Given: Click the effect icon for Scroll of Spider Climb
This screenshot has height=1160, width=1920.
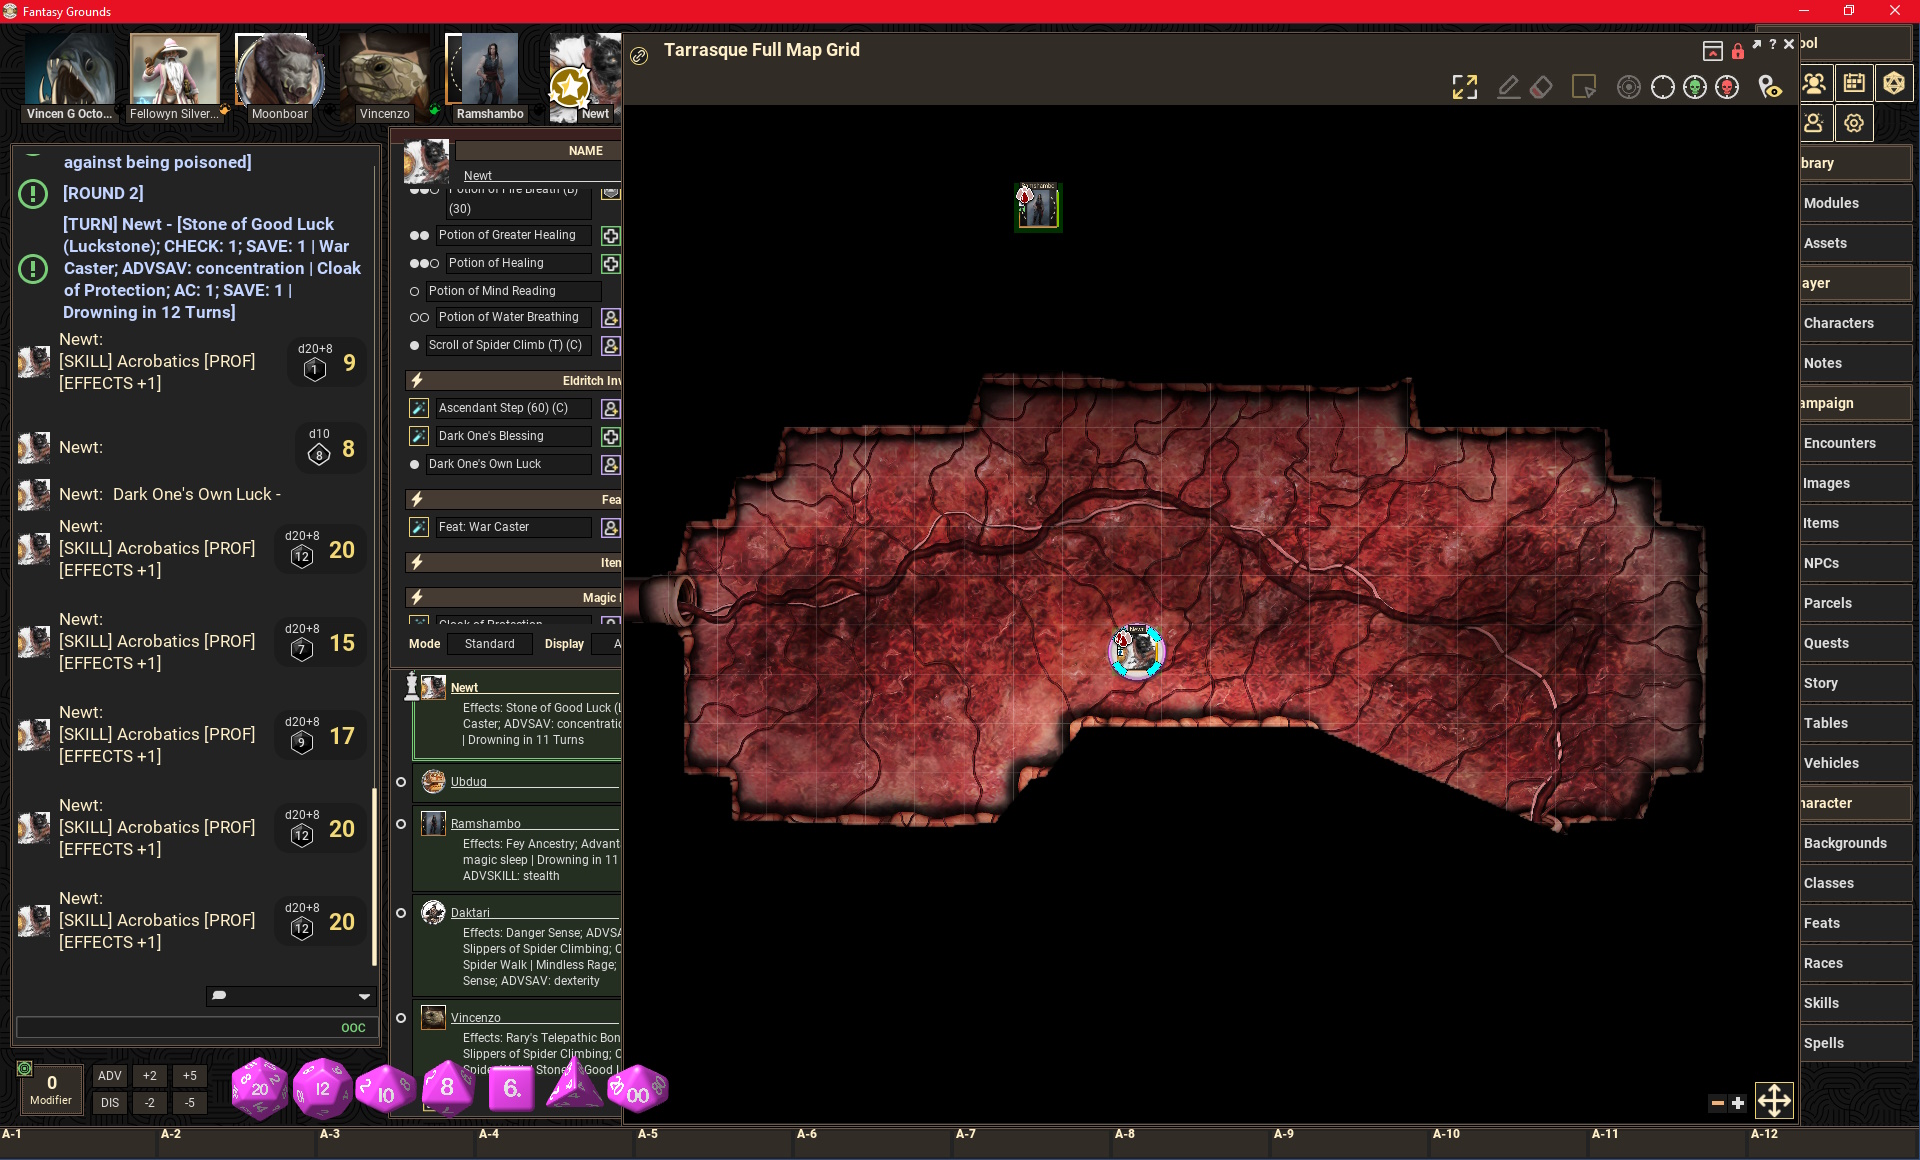Looking at the screenshot, I should click(610, 345).
